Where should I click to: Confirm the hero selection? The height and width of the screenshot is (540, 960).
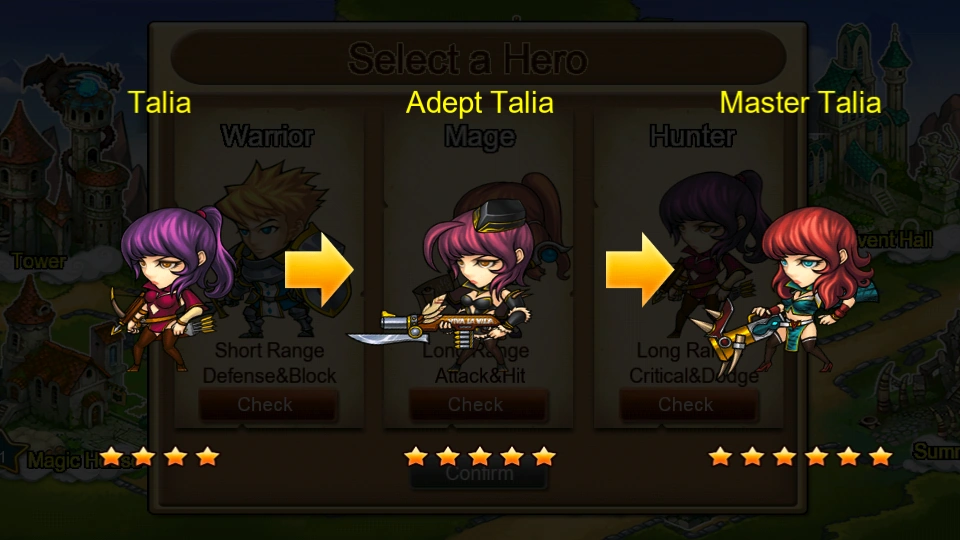pos(479,474)
